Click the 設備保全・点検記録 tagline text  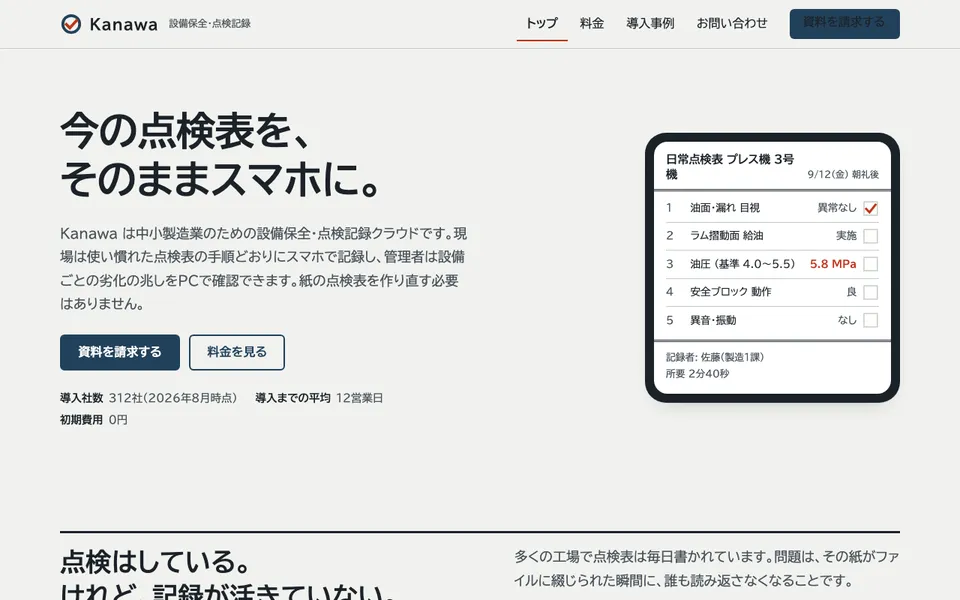tap(210, 24)
